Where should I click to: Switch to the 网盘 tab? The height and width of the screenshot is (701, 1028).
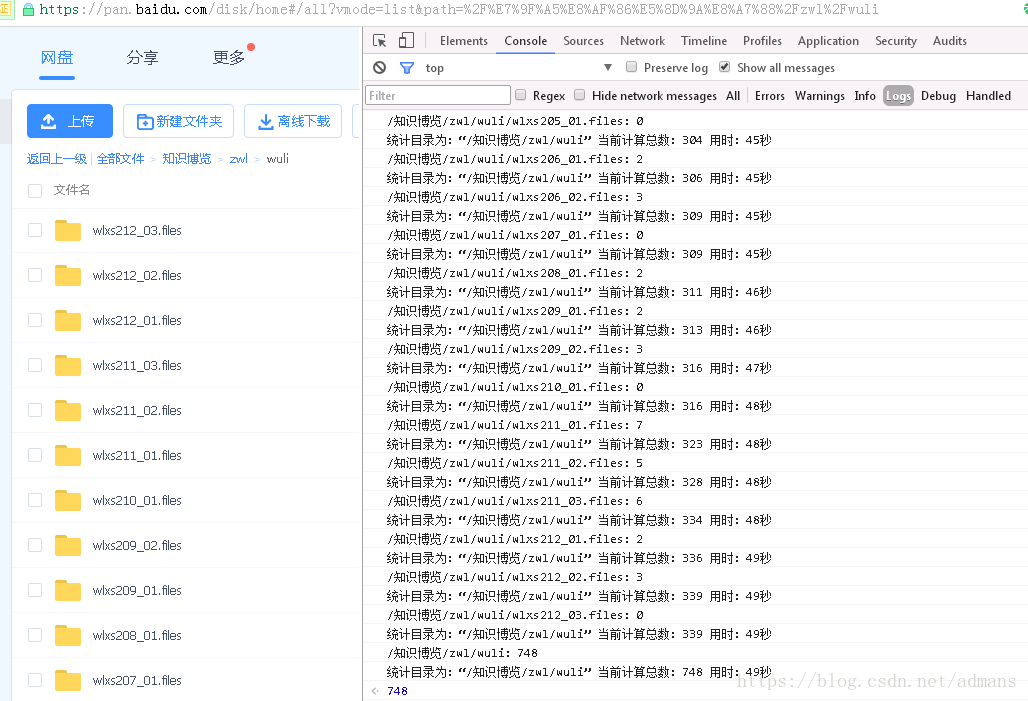point(57,58)
